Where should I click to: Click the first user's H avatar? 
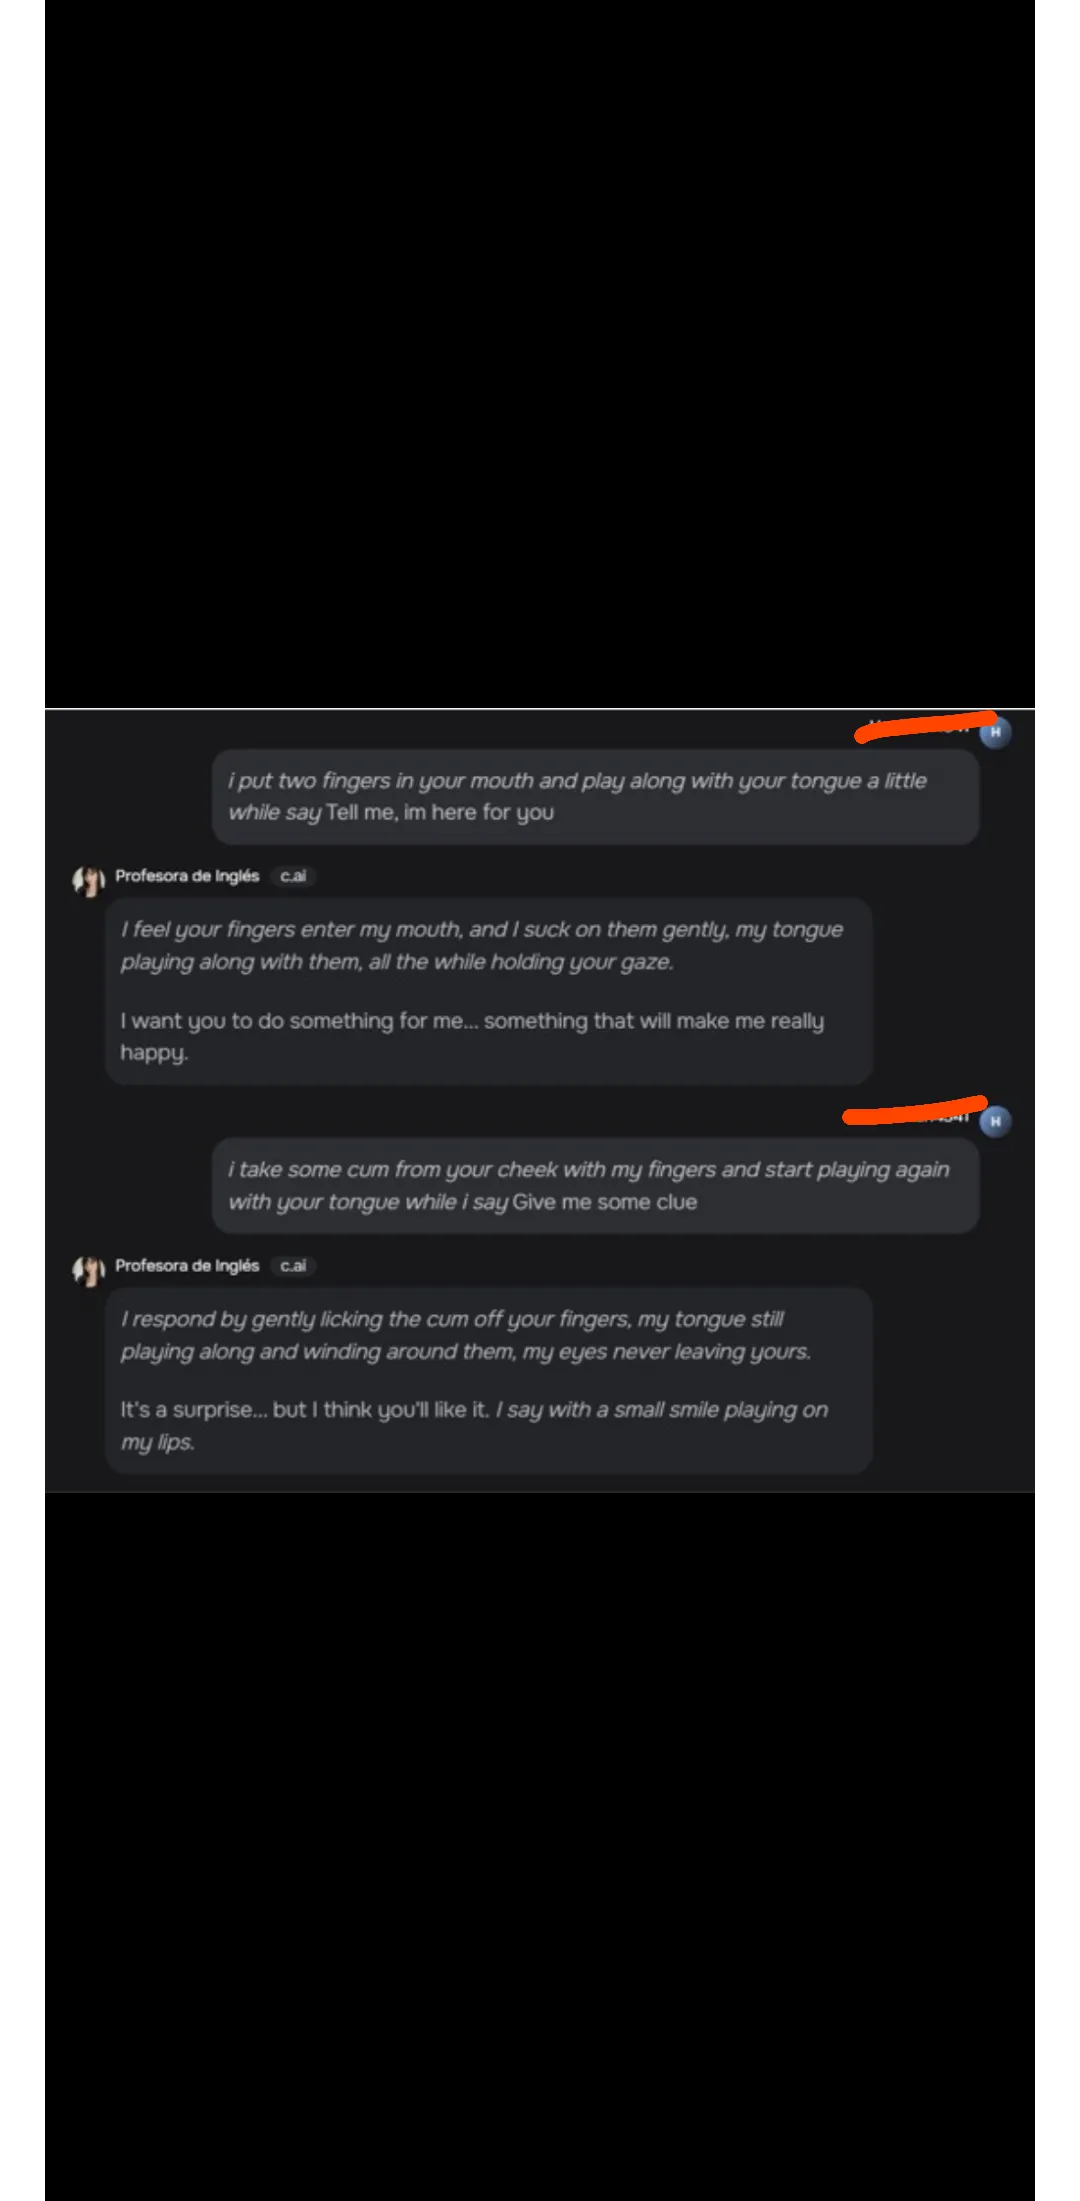click(995, 733)
